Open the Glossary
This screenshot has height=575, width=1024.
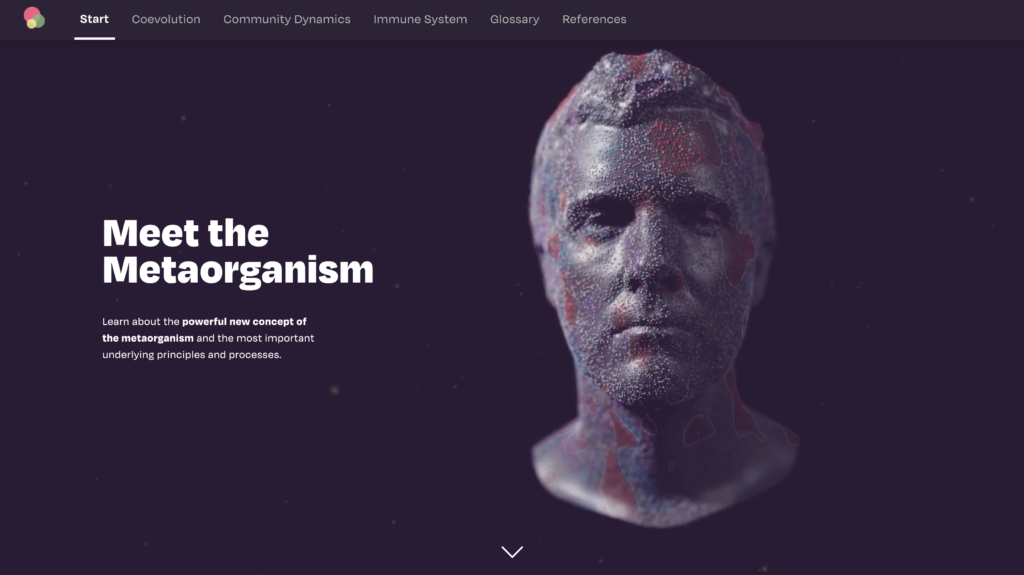pyautogui.click(x=515, y=19)
